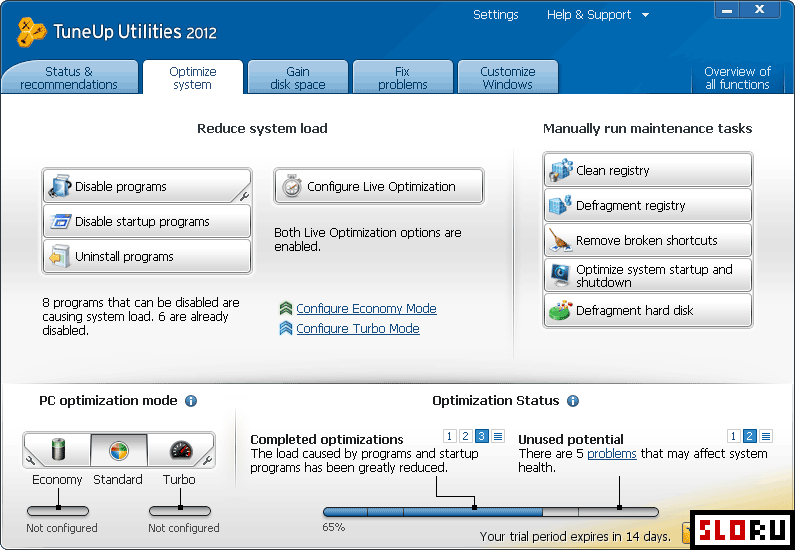Viewport: 795px width, 550px height.
Task: Click the TuneUp Utilities logo icon
Action: pos(31,32)
